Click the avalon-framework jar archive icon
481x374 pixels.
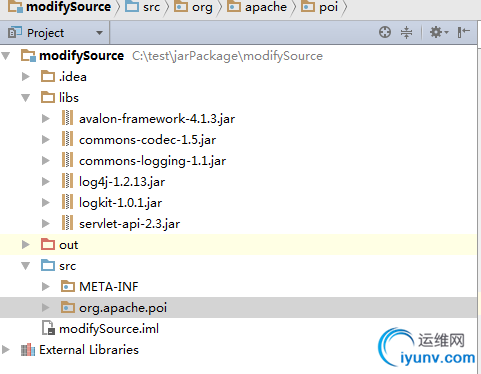(67, 118)
